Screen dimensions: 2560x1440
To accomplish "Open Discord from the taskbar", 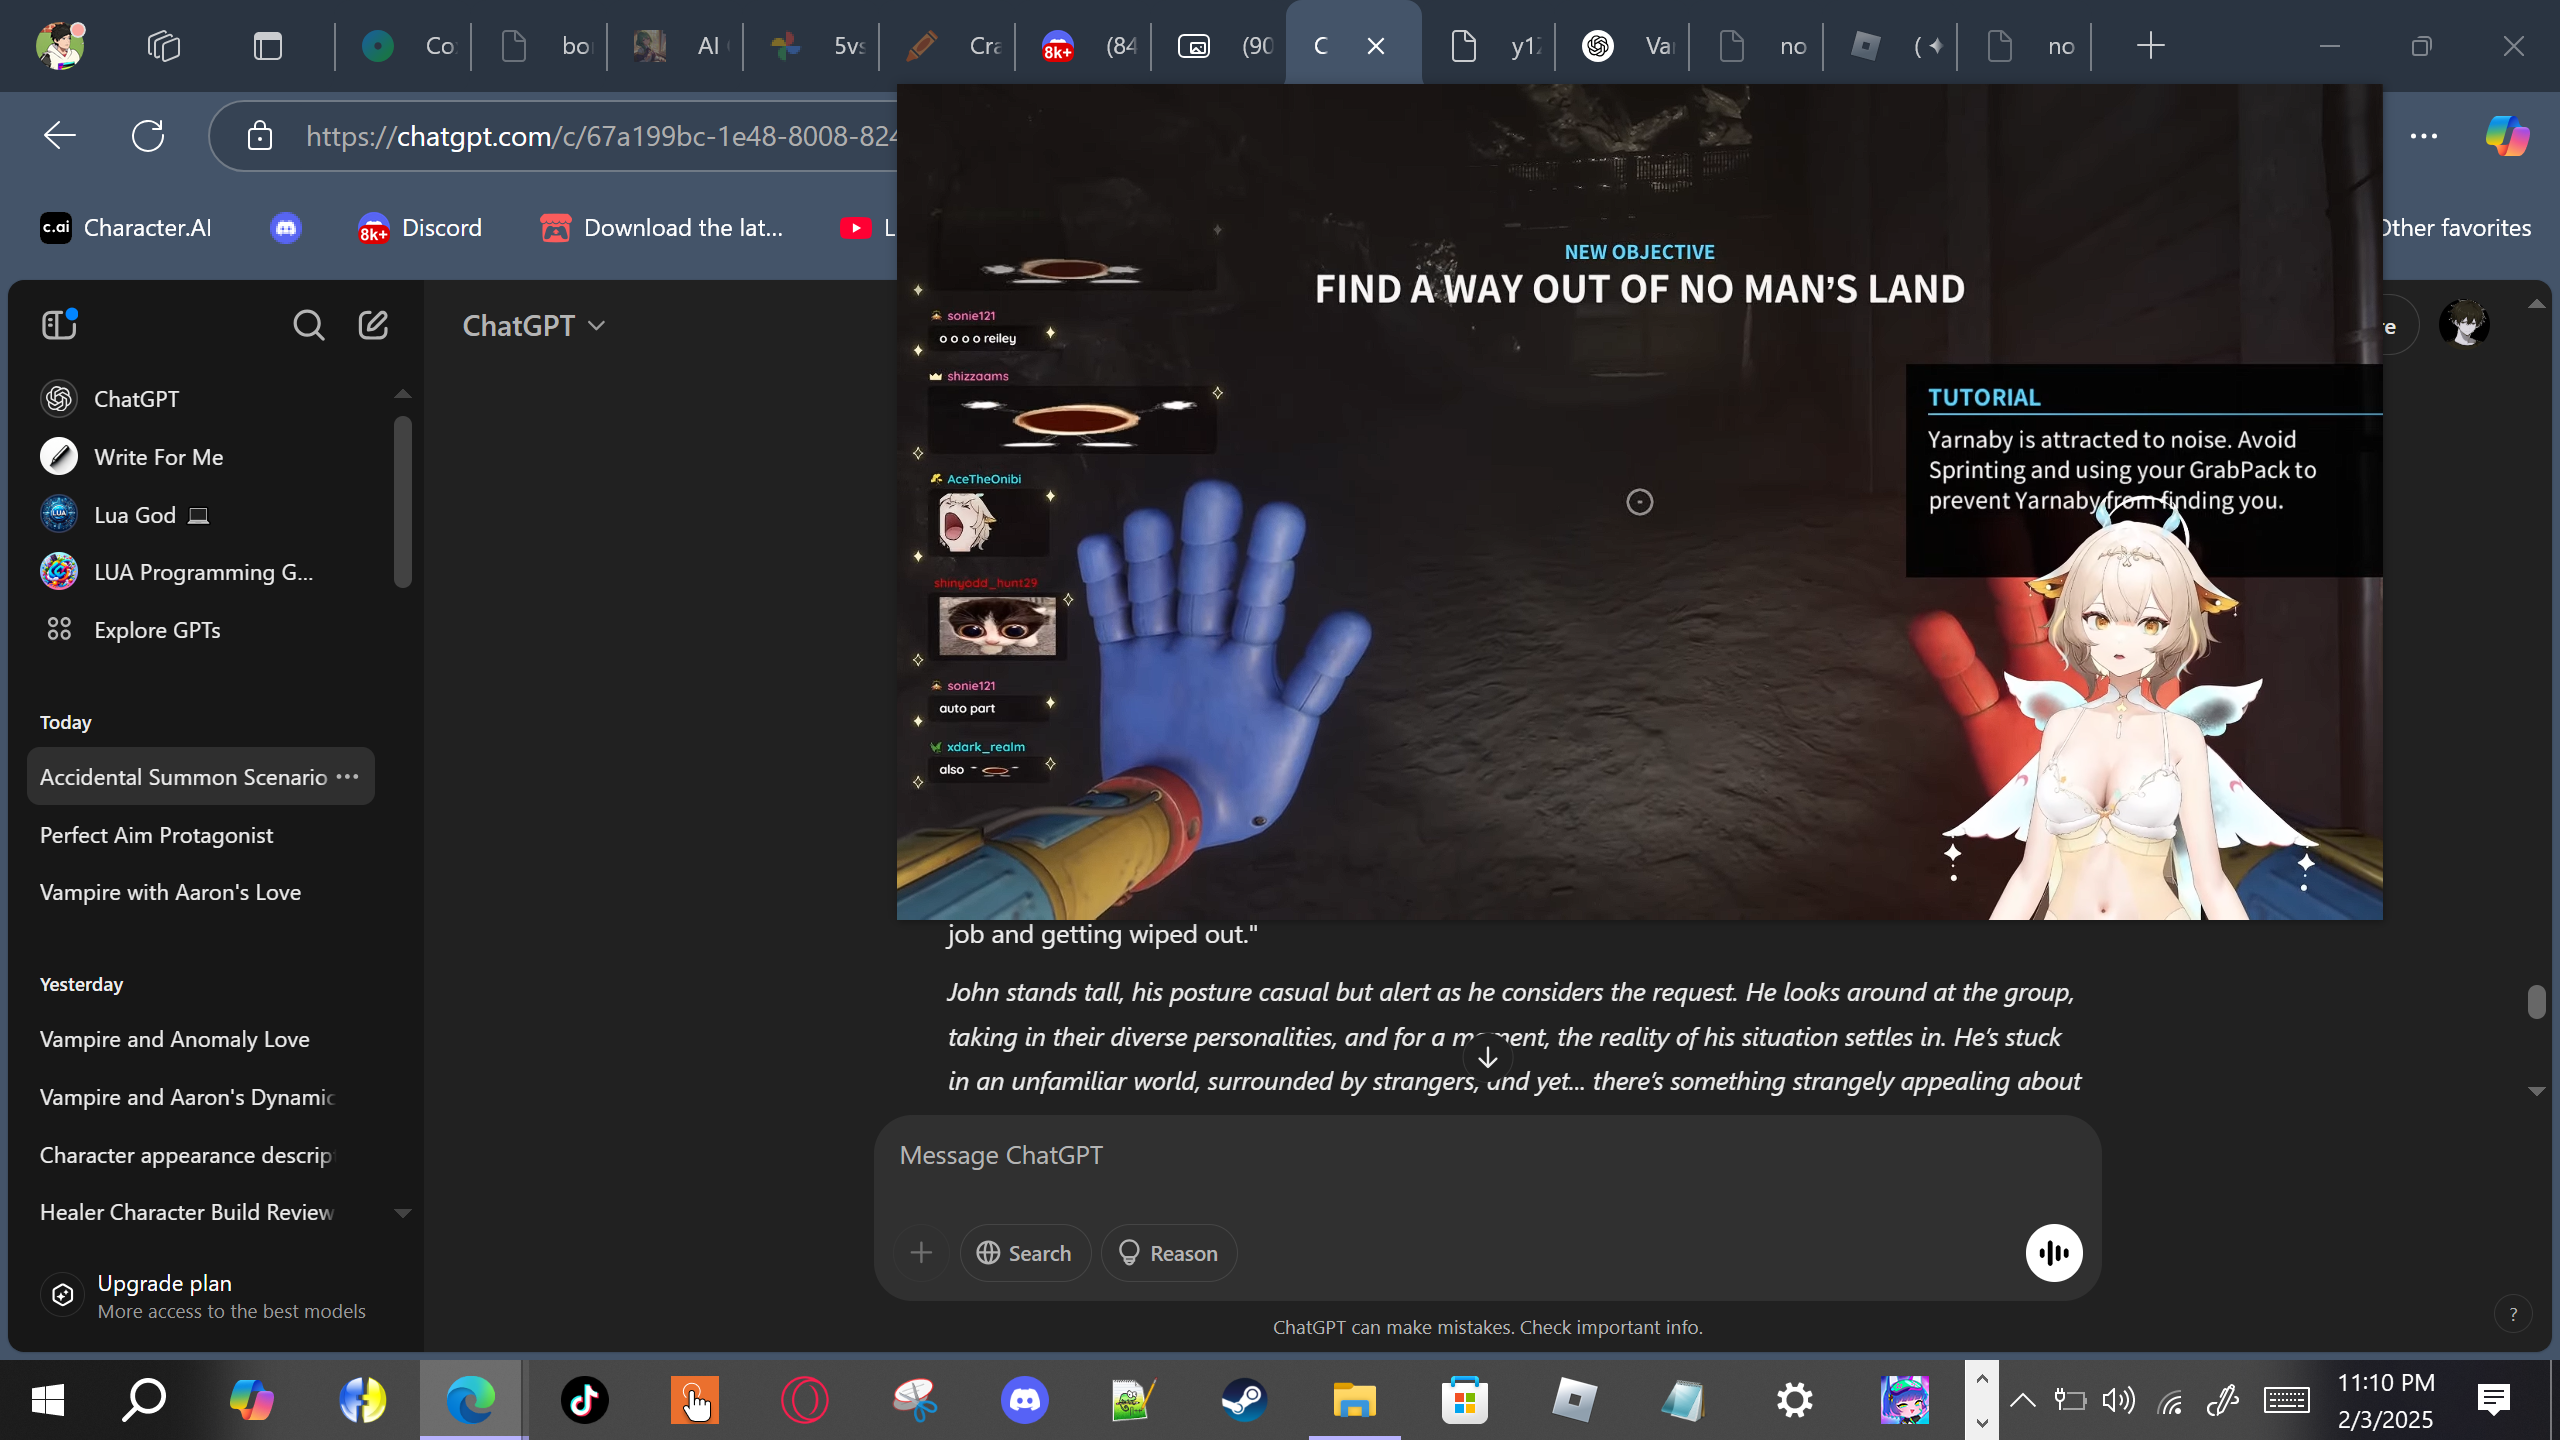I will point(1024,1400).
